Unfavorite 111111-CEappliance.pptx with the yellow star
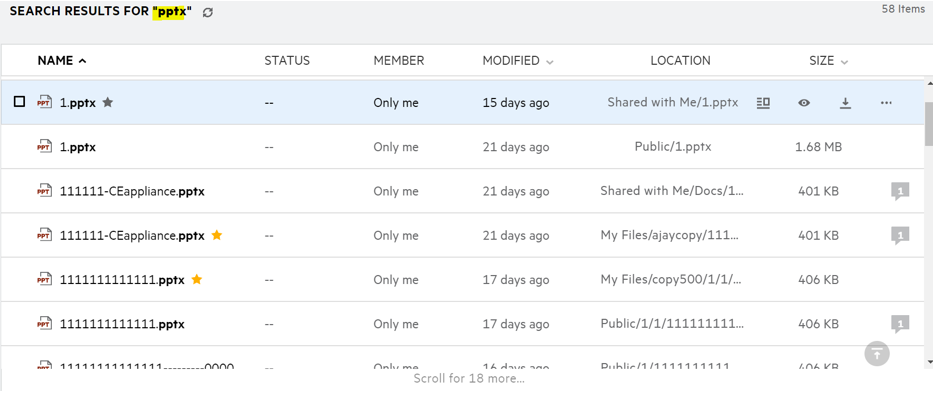Screen dimensions: 937x394 tap(217, 235)
